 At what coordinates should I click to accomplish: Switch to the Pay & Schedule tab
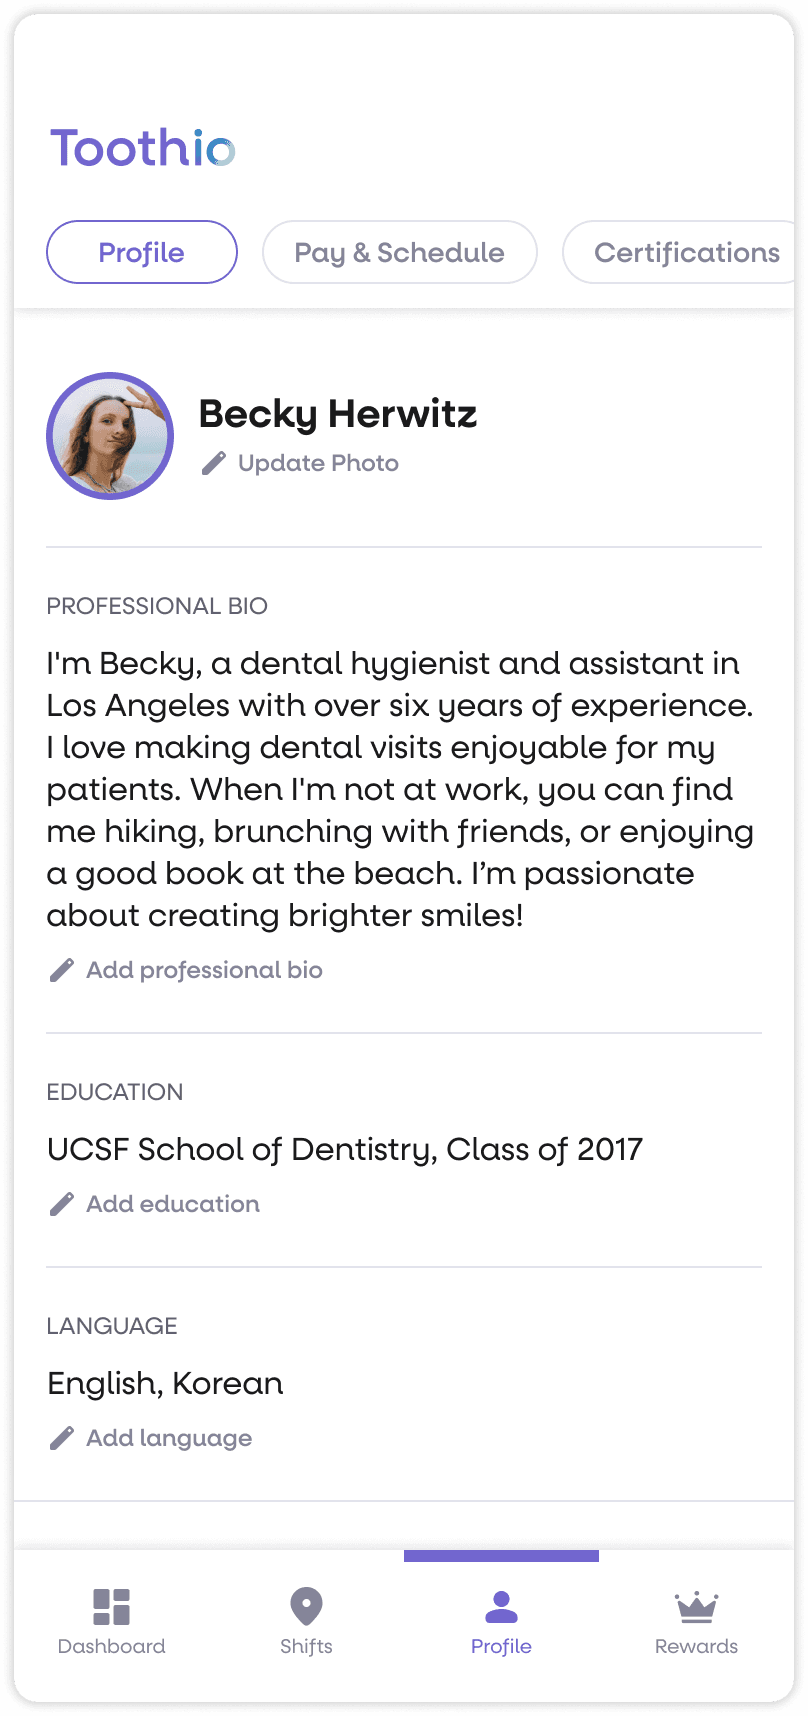tap(399, 252)
